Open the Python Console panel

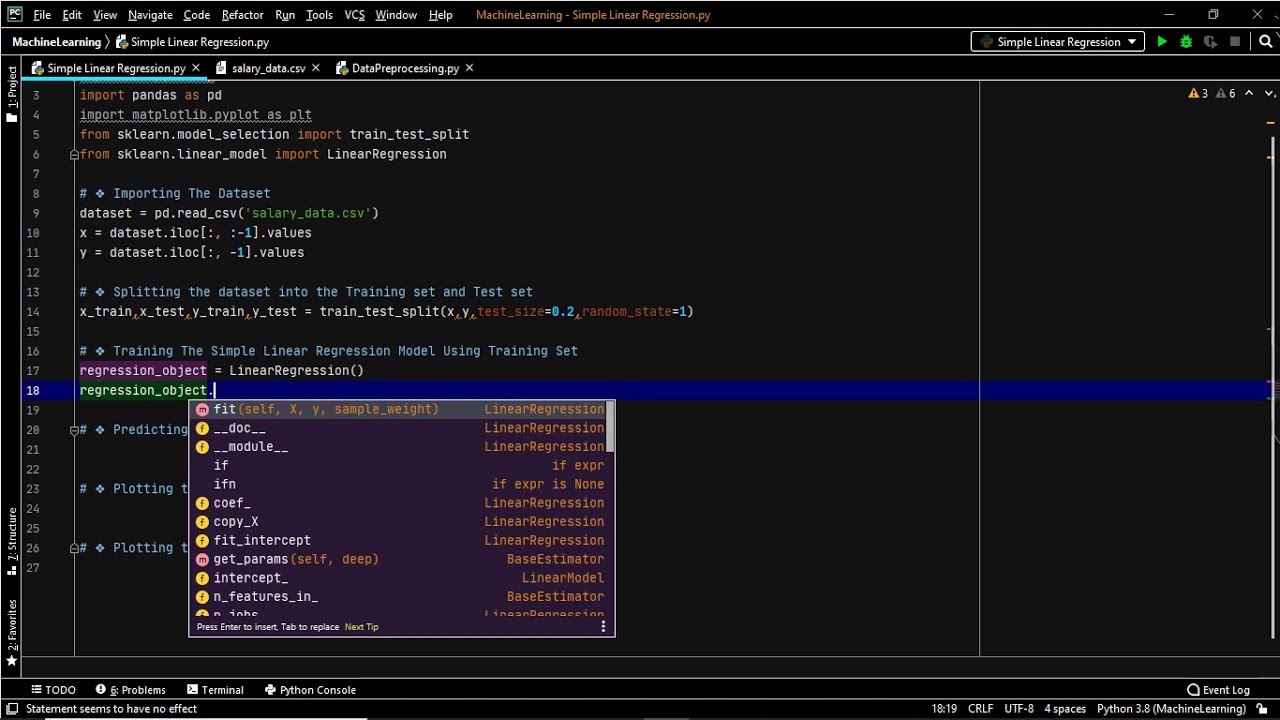(x=310, y=690)
